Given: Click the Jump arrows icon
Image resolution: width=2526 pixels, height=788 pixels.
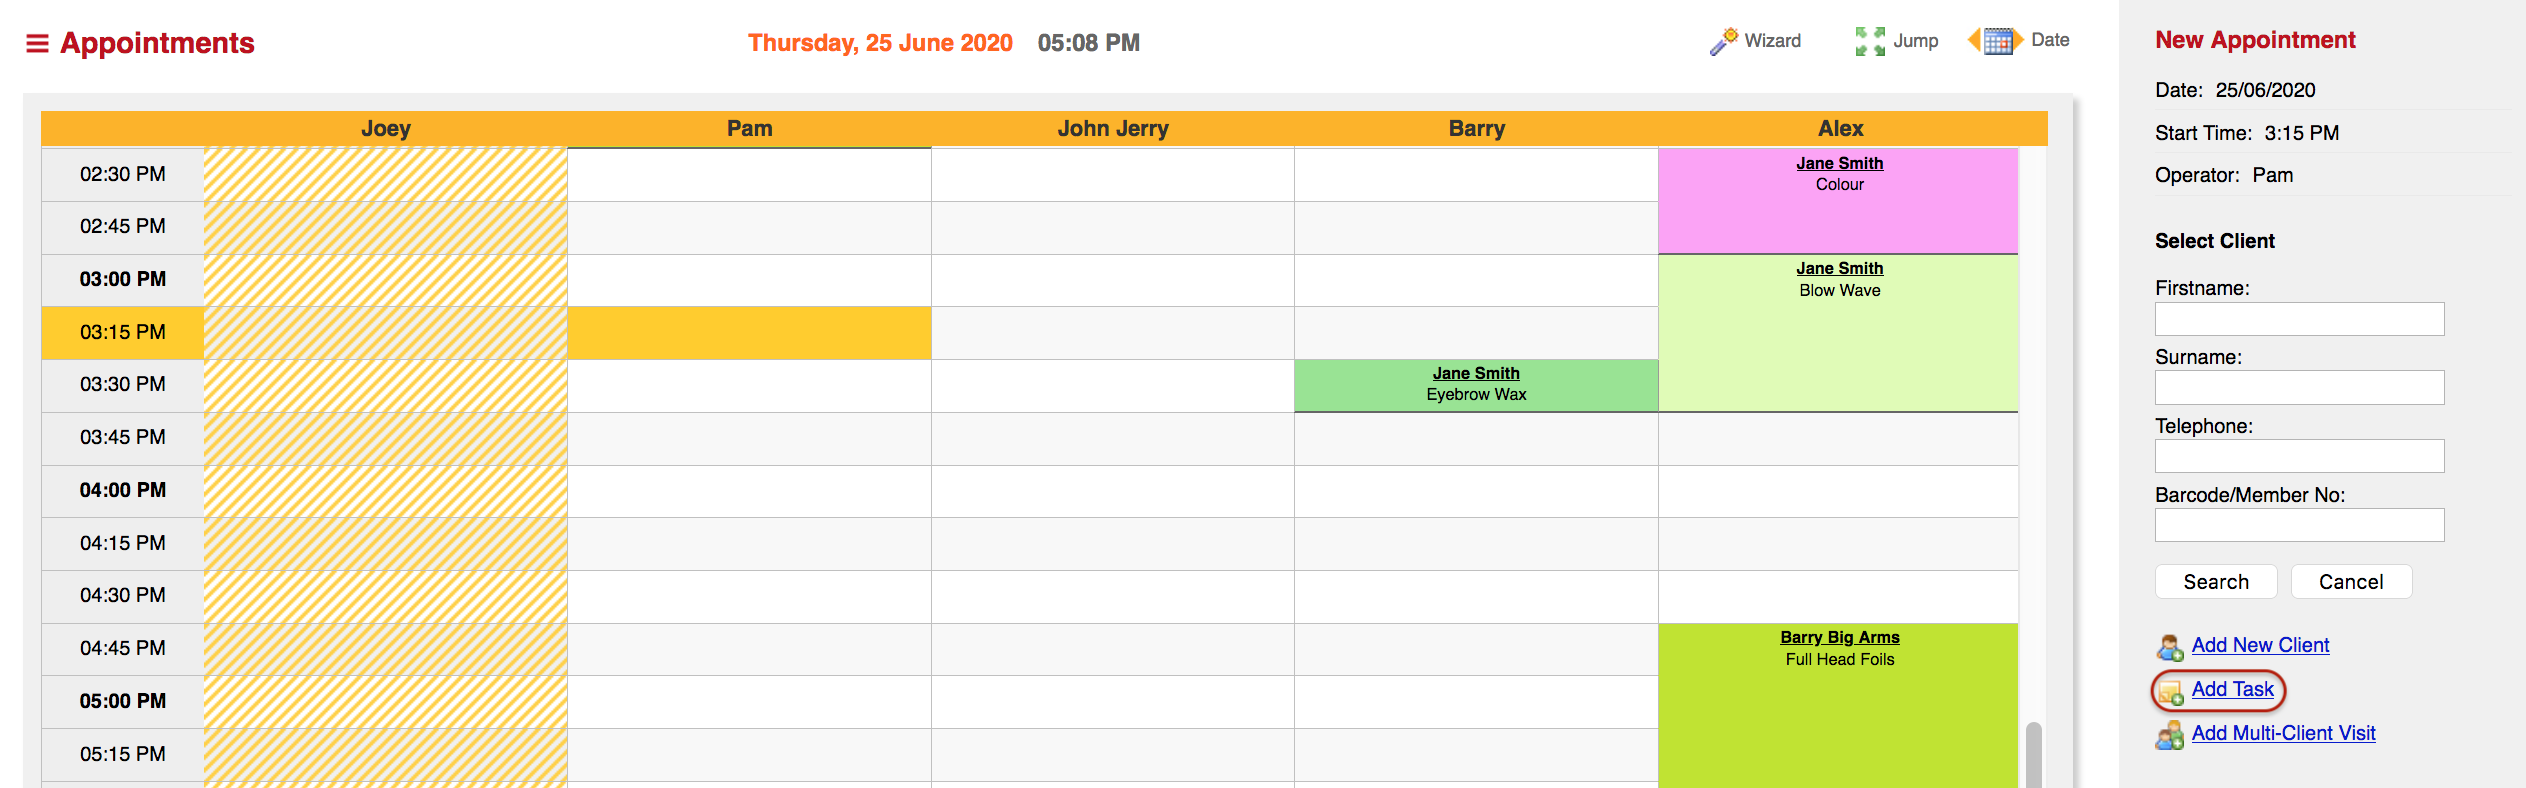Looking at the screenshot, I should (x=1870, y=41).
